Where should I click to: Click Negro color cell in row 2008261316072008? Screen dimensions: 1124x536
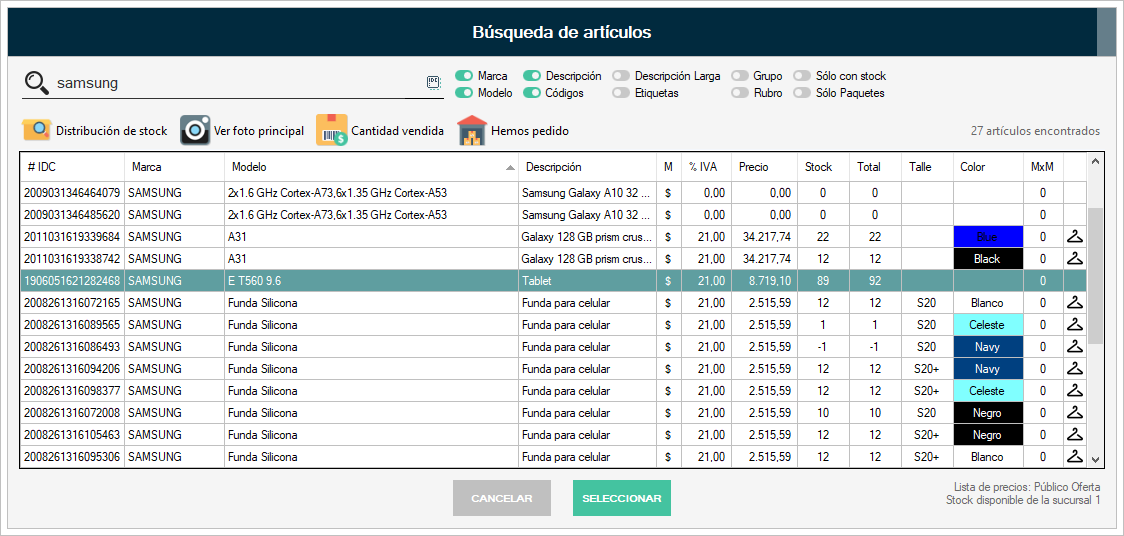click(988, 413)
